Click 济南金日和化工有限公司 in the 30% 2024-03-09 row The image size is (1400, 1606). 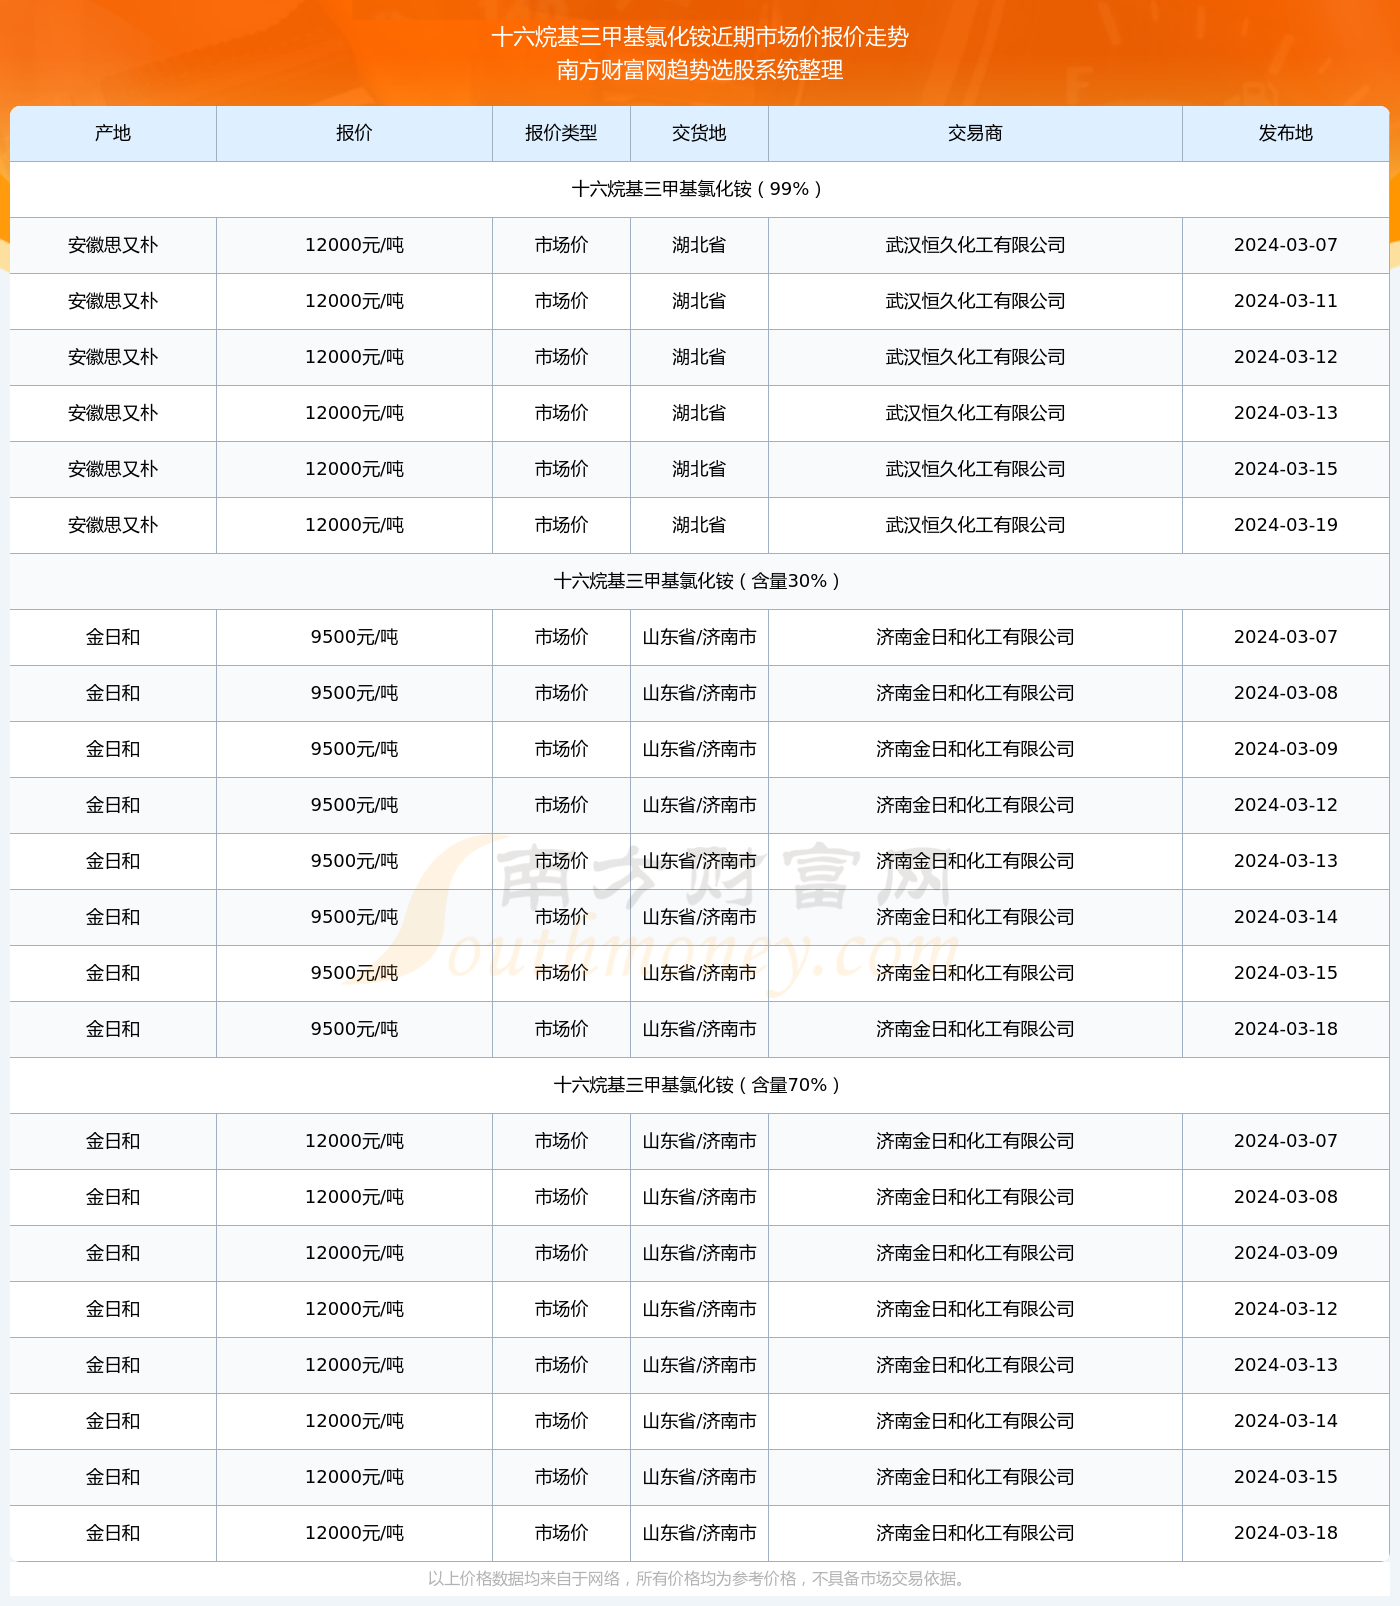pyautogui.click(x=975, y=749)
